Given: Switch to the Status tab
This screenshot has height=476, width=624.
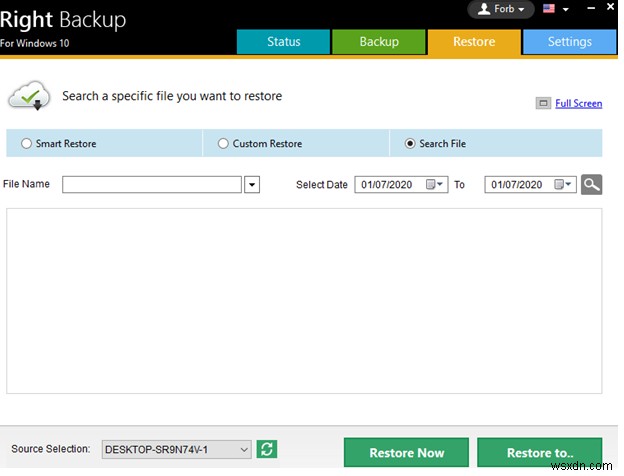Looking at the screenshot, I should 283,42.
